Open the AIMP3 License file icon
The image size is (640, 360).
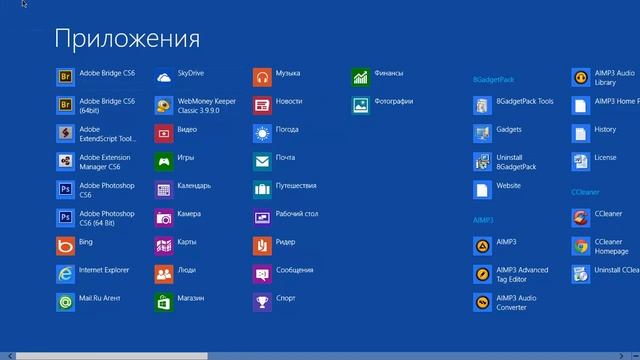pyautogui.click(x=580, y=162)
